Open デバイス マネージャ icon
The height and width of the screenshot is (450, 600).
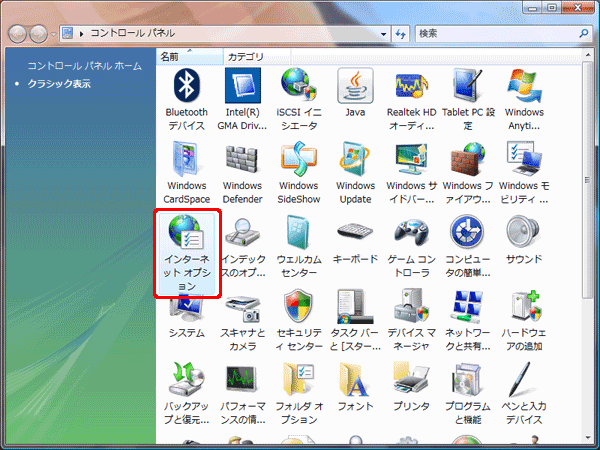[x=411, y=320]
